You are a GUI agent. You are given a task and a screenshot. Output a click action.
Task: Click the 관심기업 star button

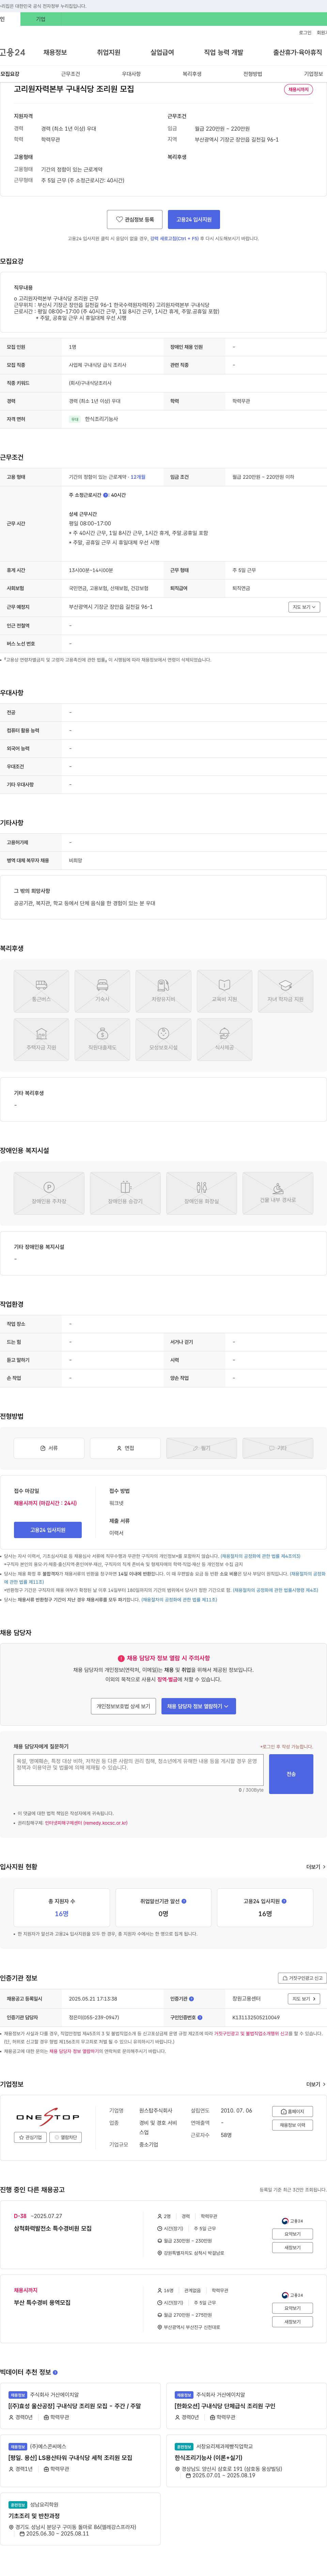(x=30, y=2137)
